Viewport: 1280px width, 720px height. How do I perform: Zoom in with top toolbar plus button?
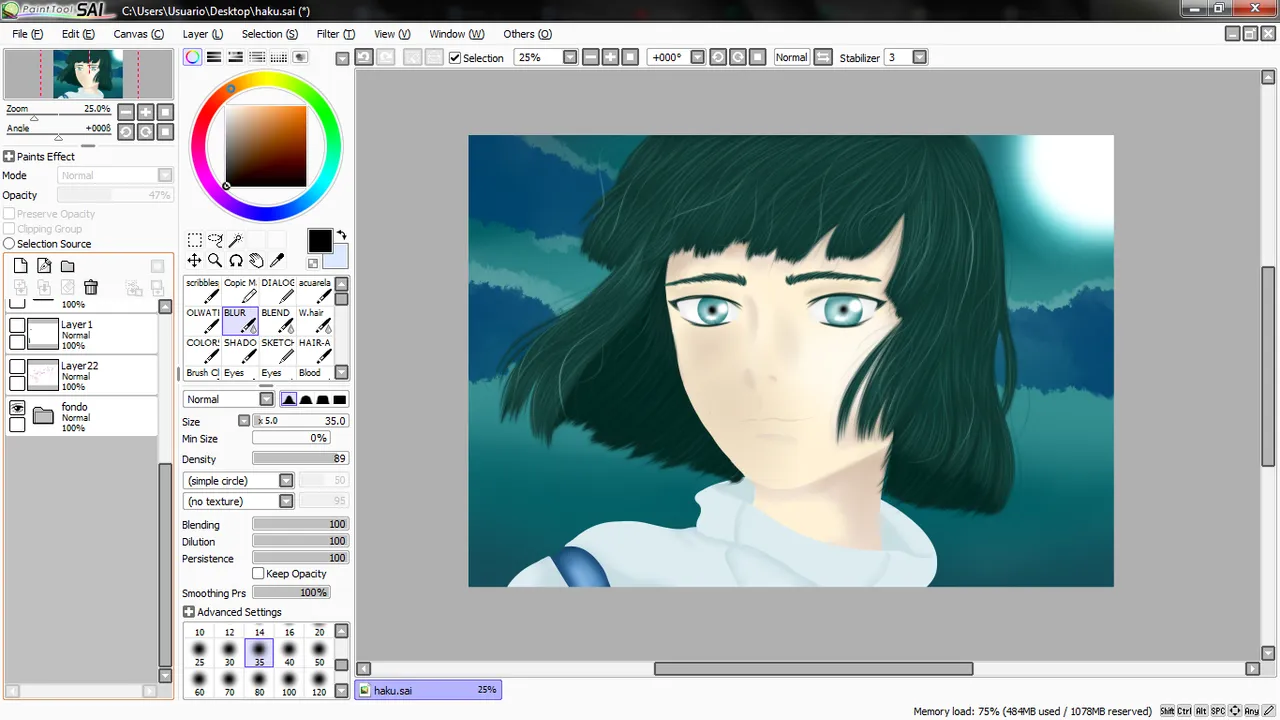[x=610, y=57]
